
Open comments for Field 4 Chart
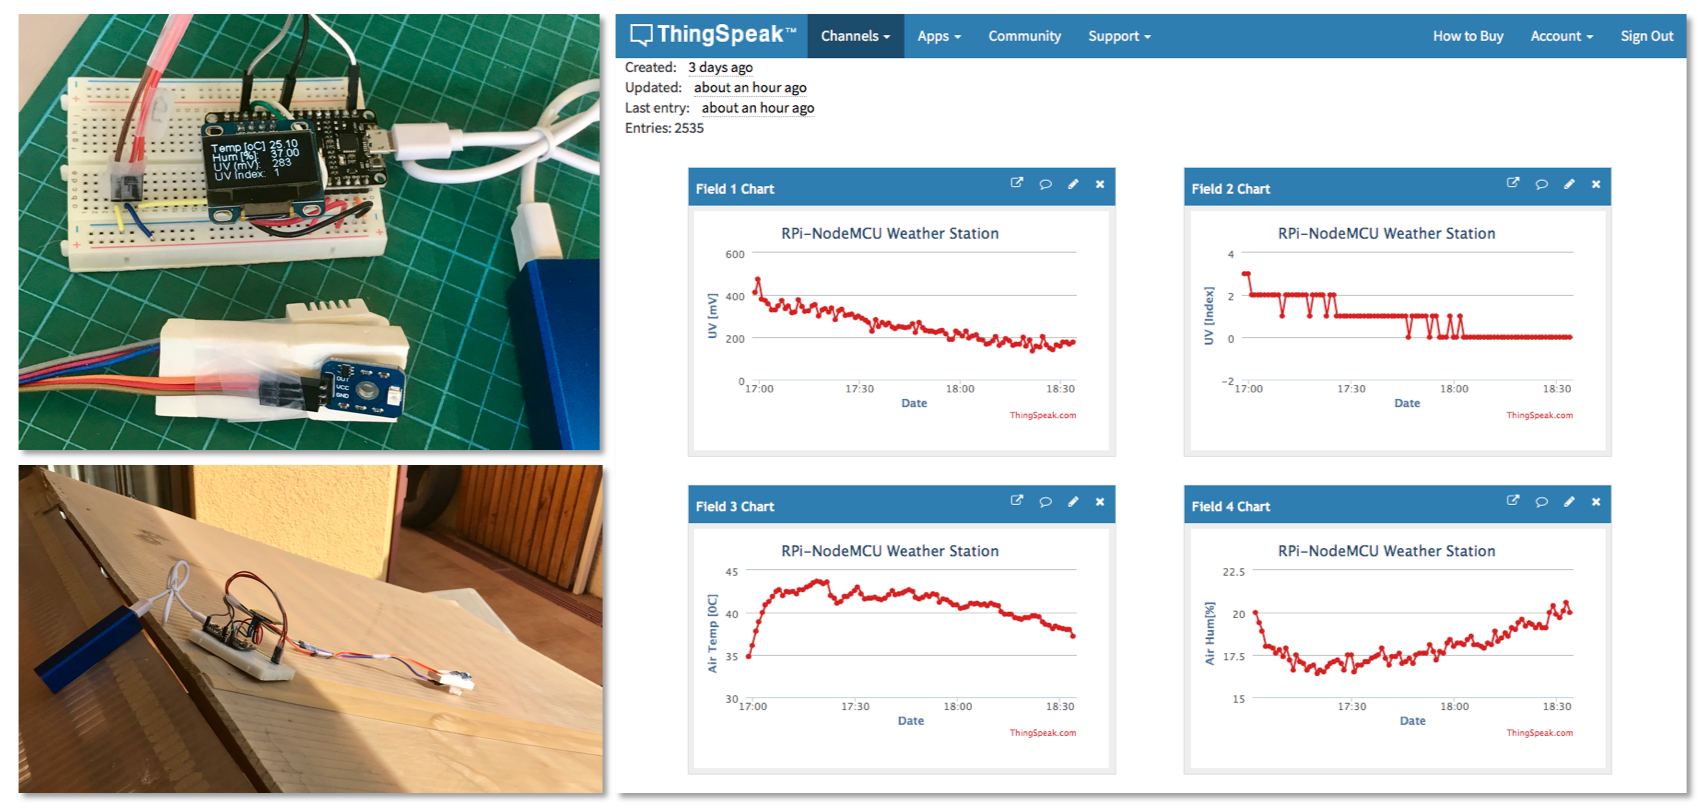pos(1541,501)
